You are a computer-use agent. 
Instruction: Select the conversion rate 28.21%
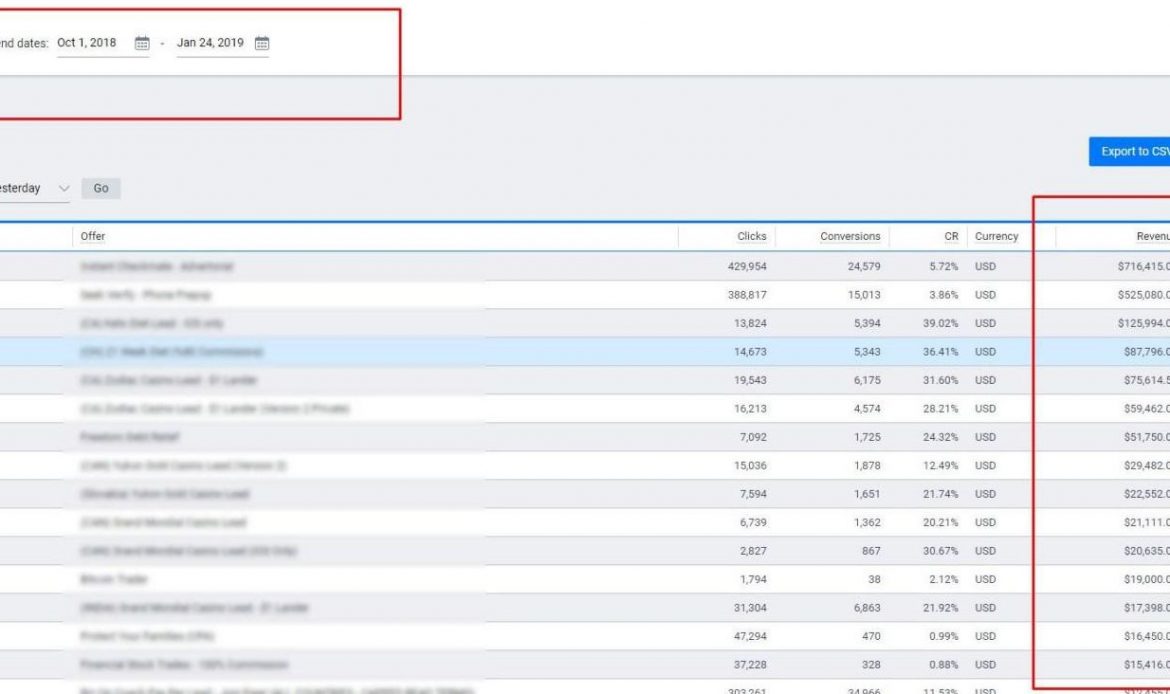click(x=941, y=408)
